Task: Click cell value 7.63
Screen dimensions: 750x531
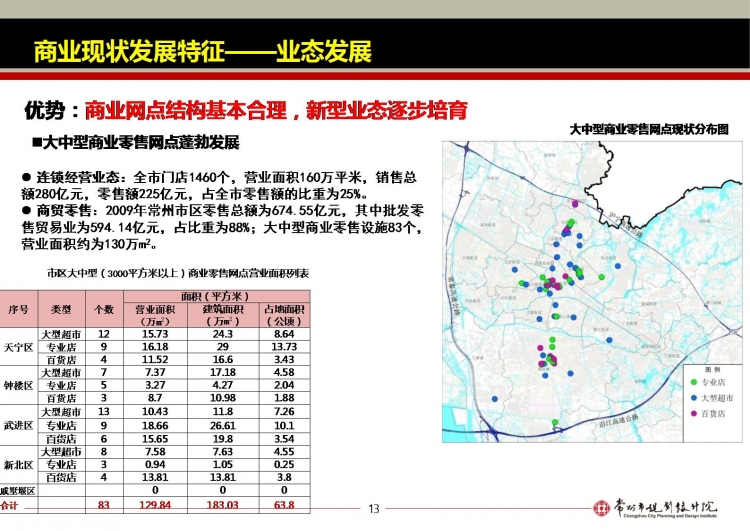Action: coord(223,452)
